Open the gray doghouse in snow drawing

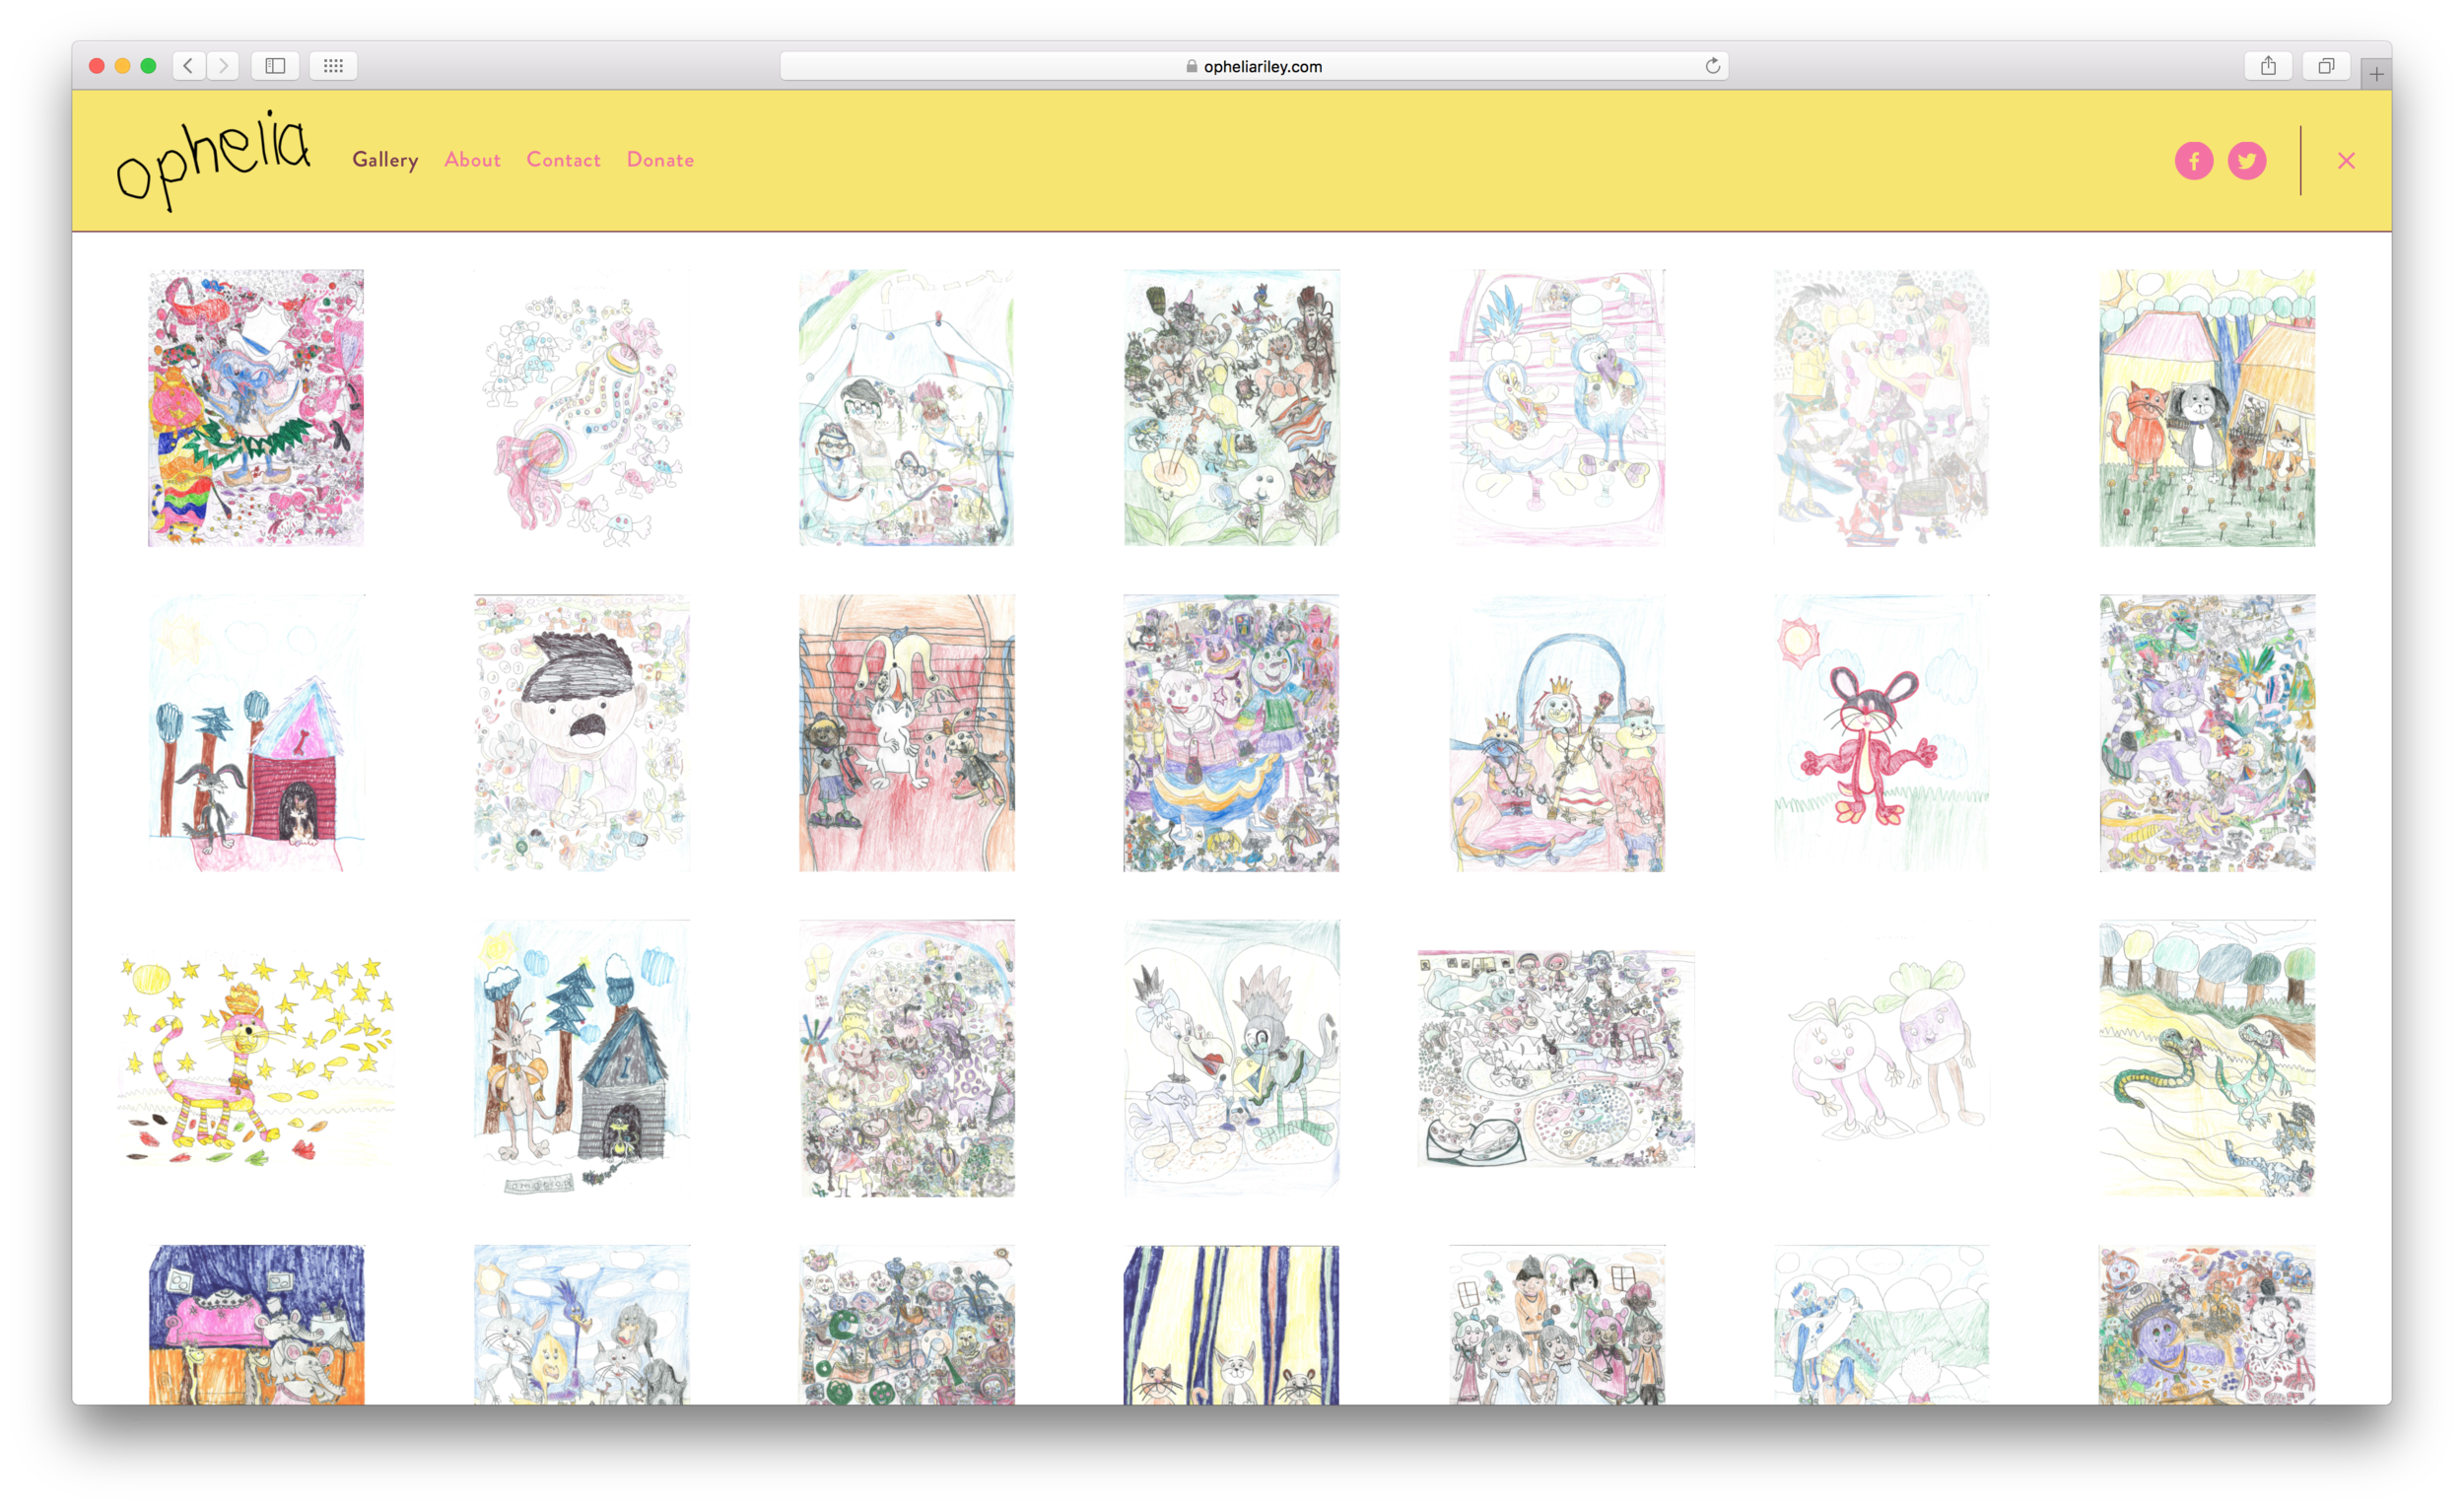[581, 1059]
